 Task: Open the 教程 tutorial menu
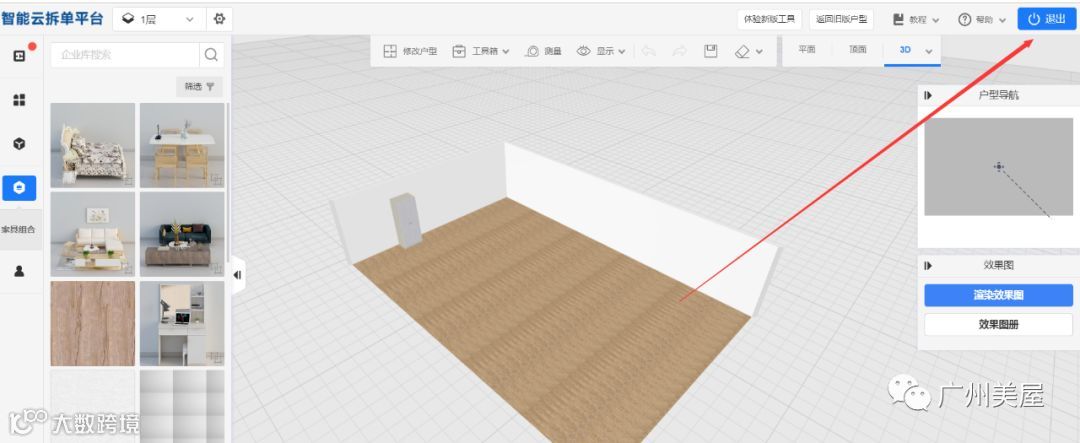916,20
